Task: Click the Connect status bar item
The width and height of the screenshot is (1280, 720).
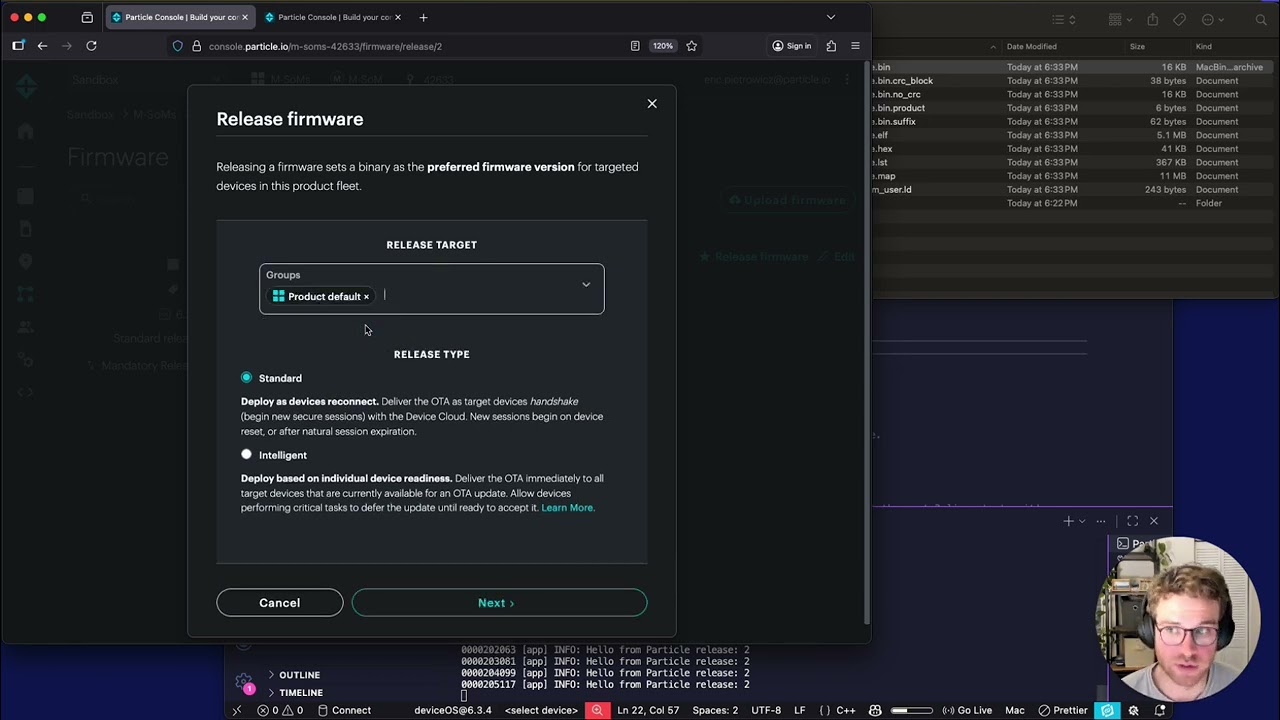Action: tap(344, 710)
